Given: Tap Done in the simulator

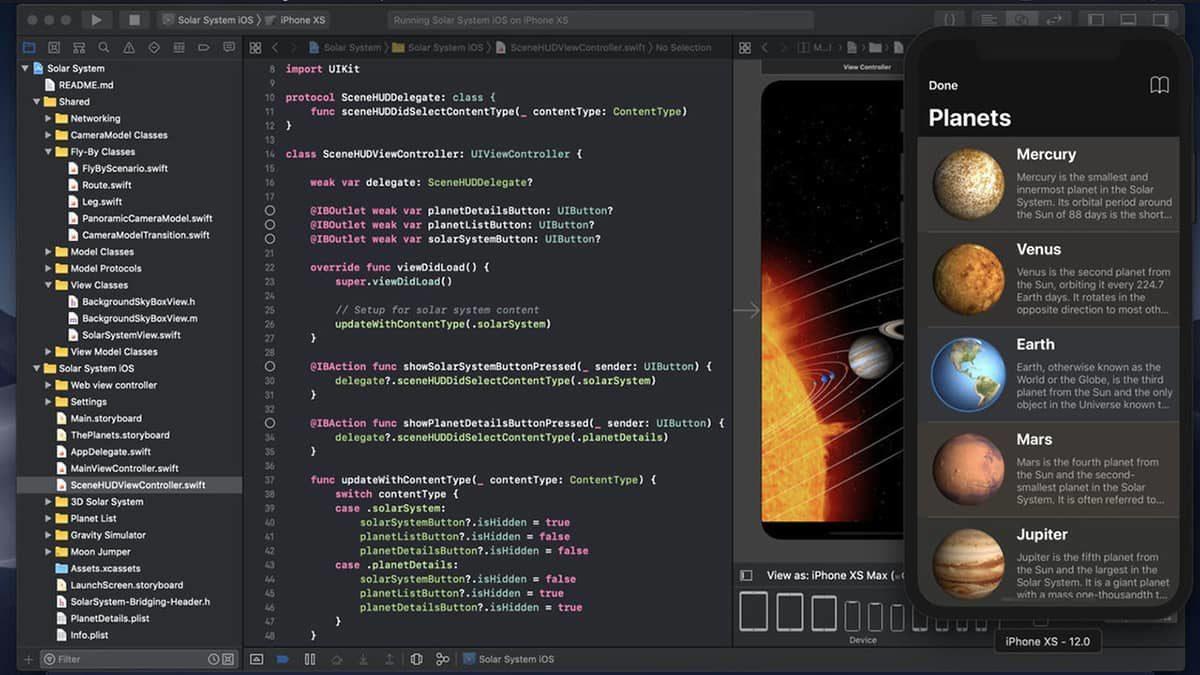Looking at the screenshot, I should (x=943, y=86).
